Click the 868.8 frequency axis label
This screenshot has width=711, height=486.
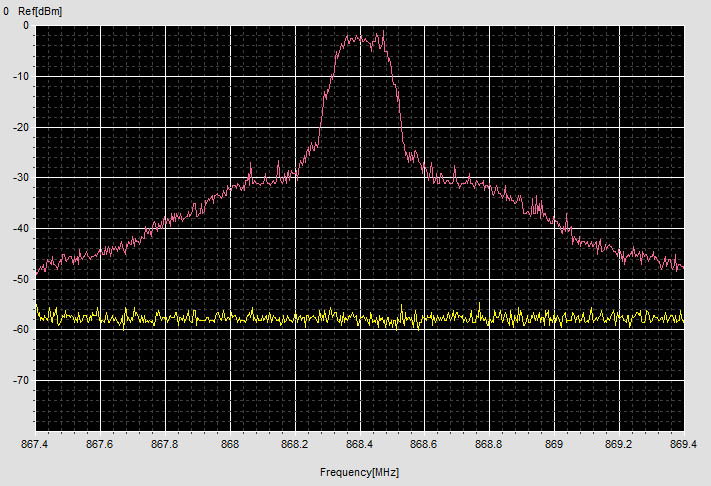488,444
